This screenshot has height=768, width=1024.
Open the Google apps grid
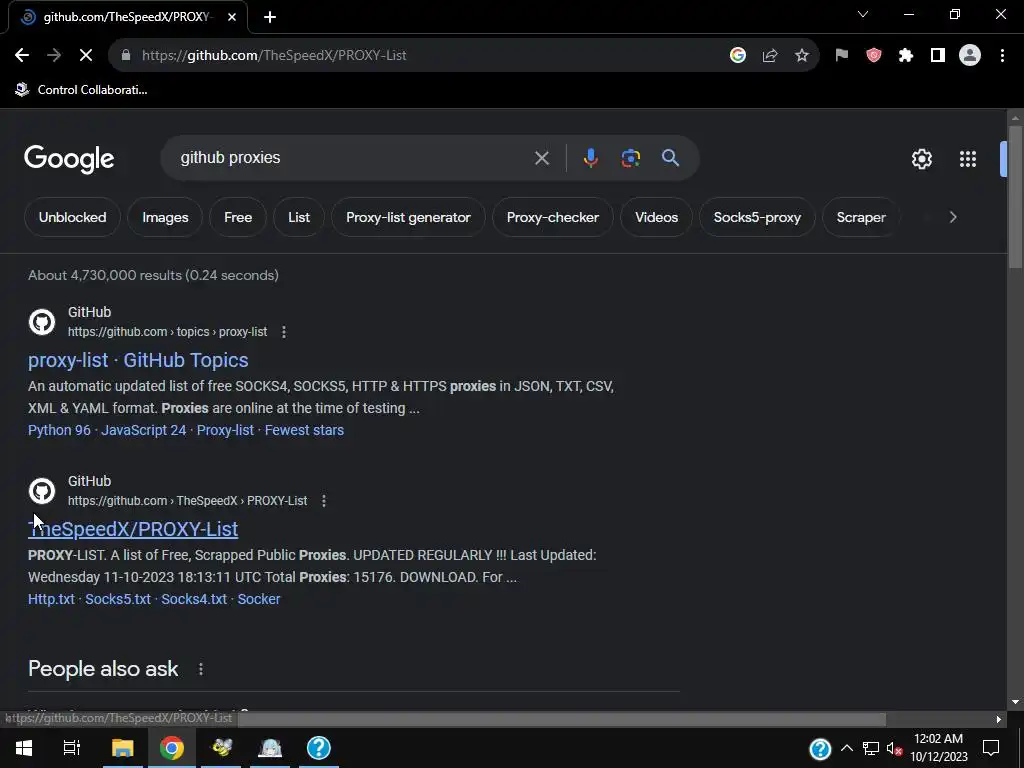(968, 159)
